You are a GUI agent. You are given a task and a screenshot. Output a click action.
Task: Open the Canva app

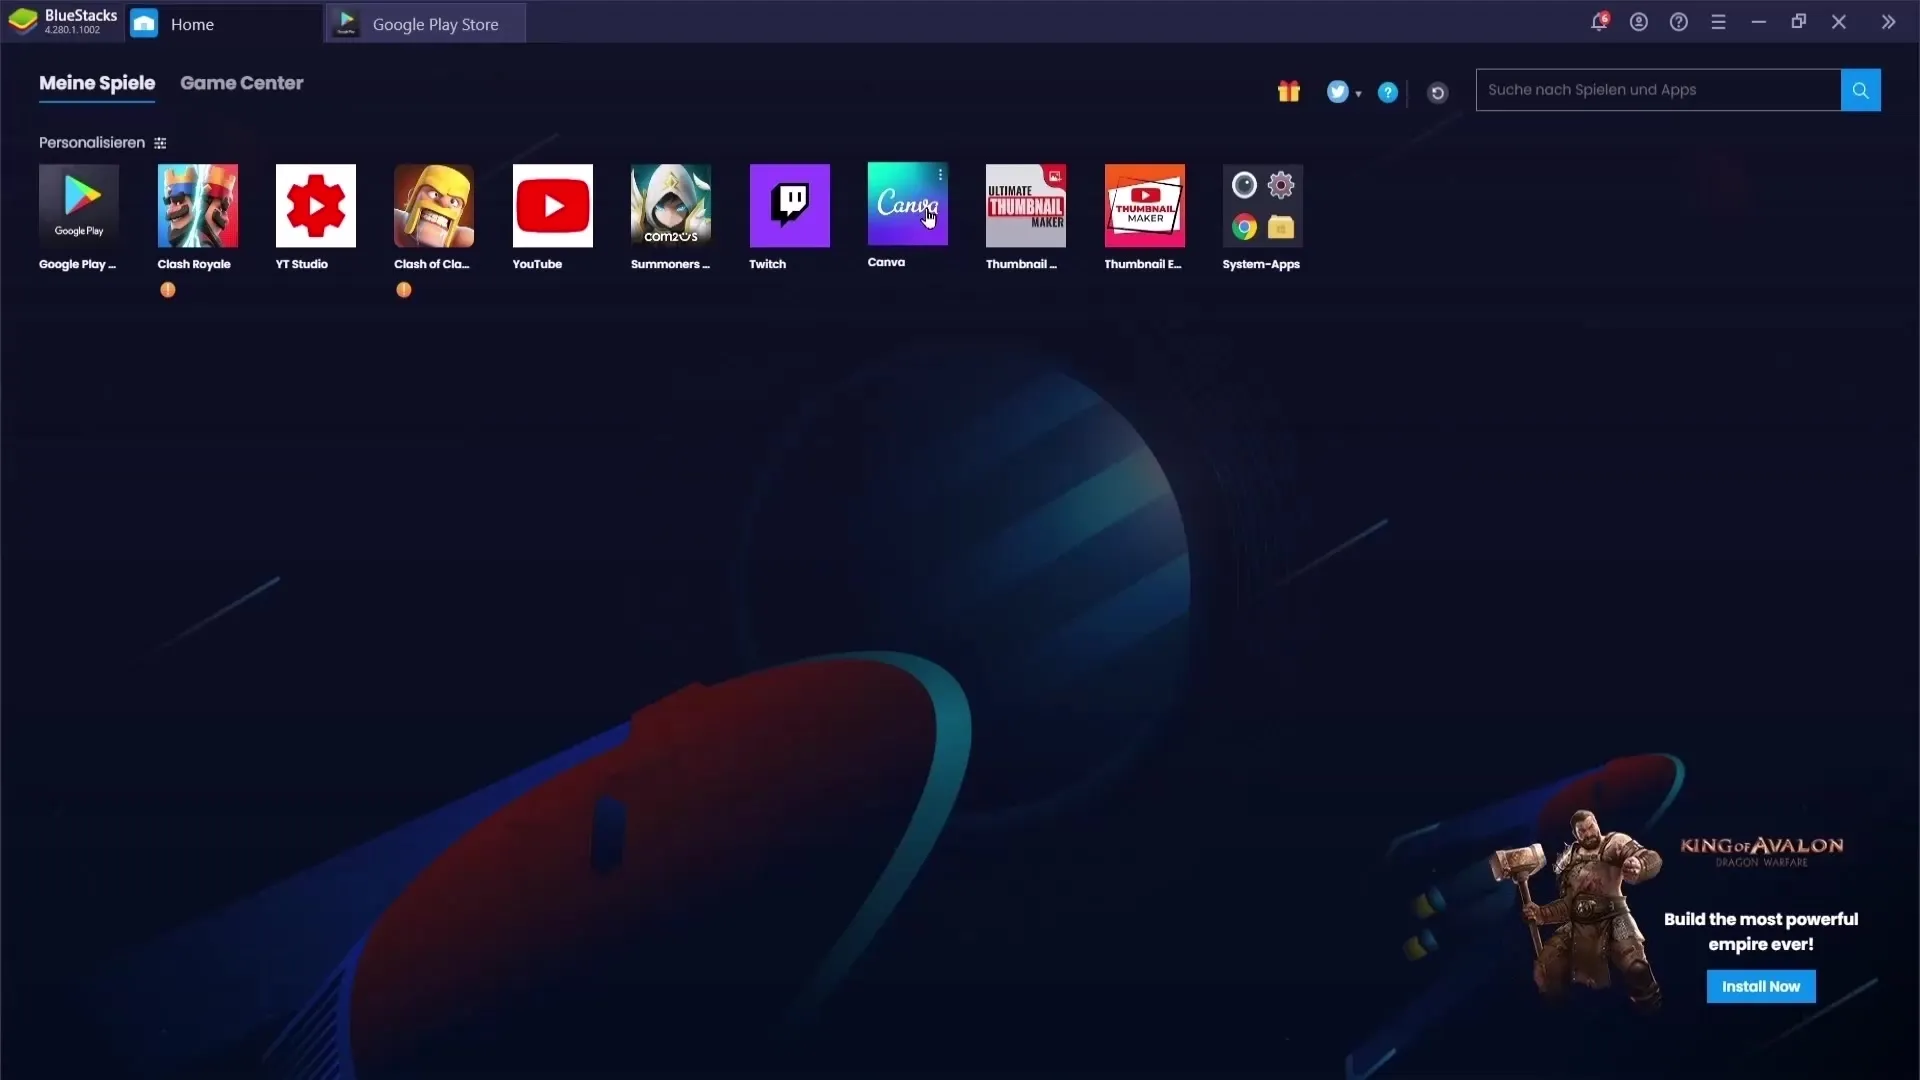click(907, 203)
